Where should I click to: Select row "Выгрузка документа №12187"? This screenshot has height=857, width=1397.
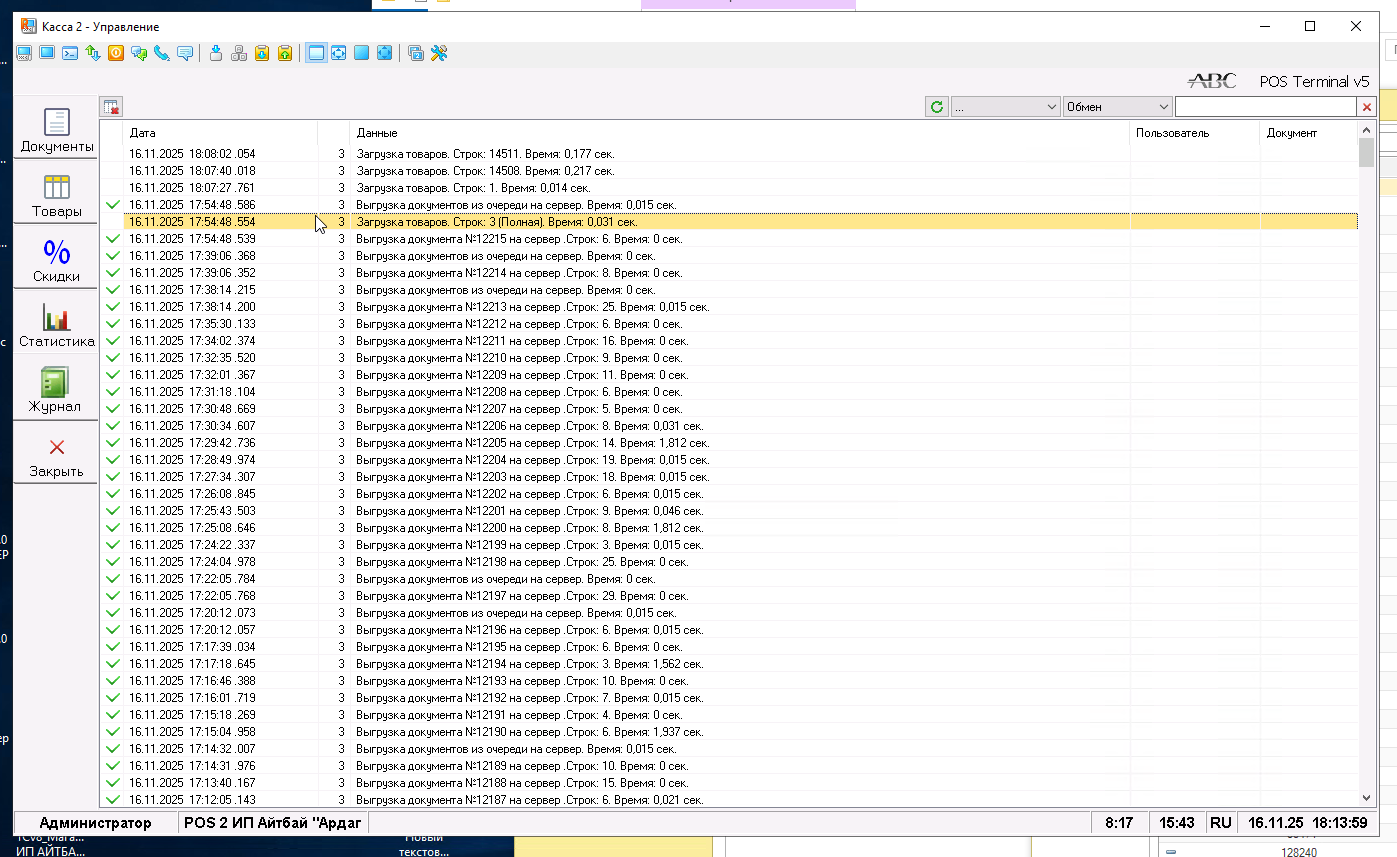coord(729,800)
